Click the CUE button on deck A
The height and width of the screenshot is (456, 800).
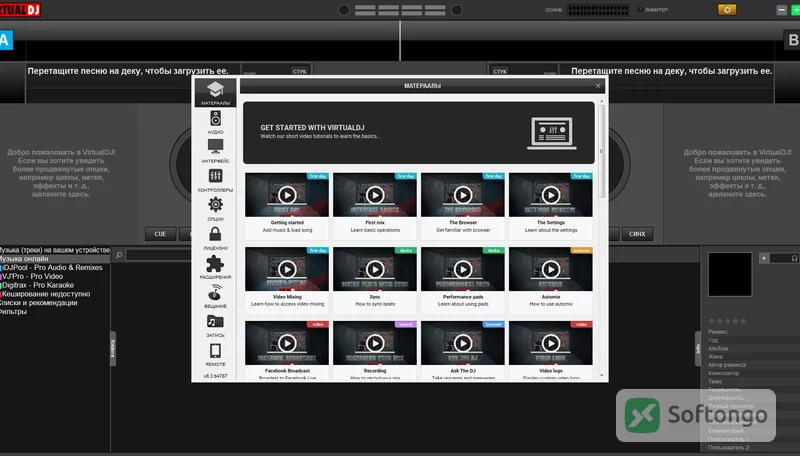pyautogui.click(x=160, y=234)
